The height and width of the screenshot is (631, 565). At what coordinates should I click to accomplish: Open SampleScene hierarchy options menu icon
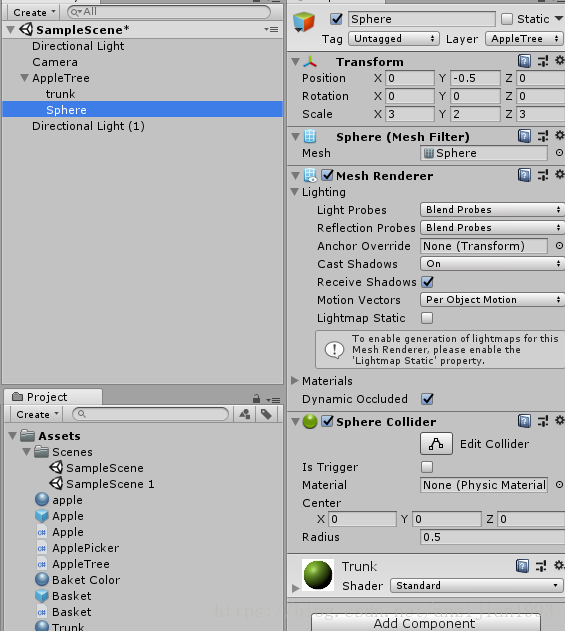pos(271,29)
